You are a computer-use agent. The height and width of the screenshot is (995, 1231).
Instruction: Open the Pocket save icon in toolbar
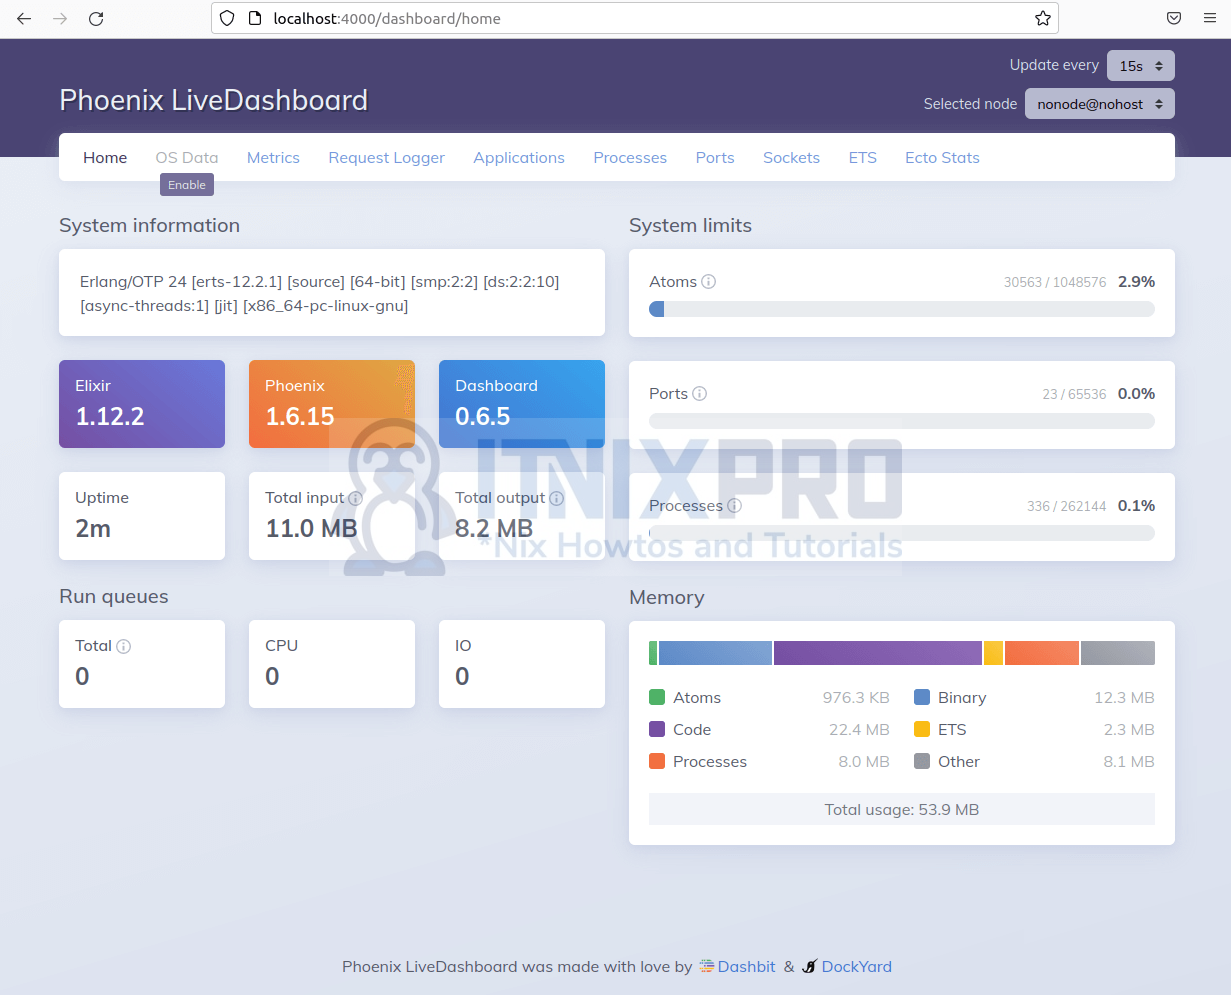(x=1174, y=18)
